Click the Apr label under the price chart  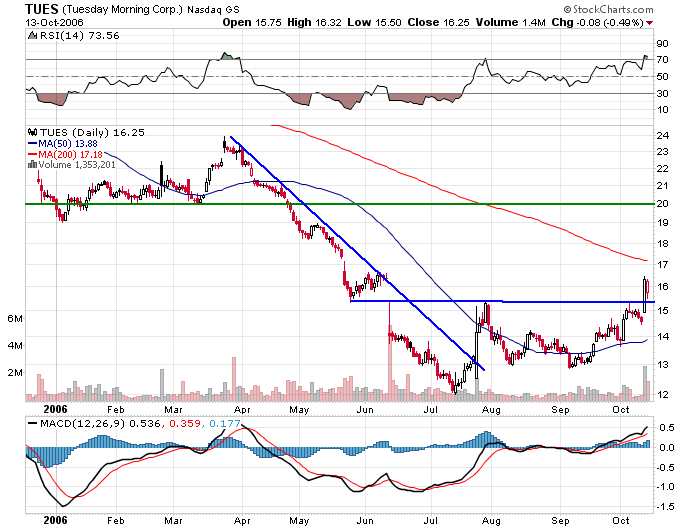(242, 410)
